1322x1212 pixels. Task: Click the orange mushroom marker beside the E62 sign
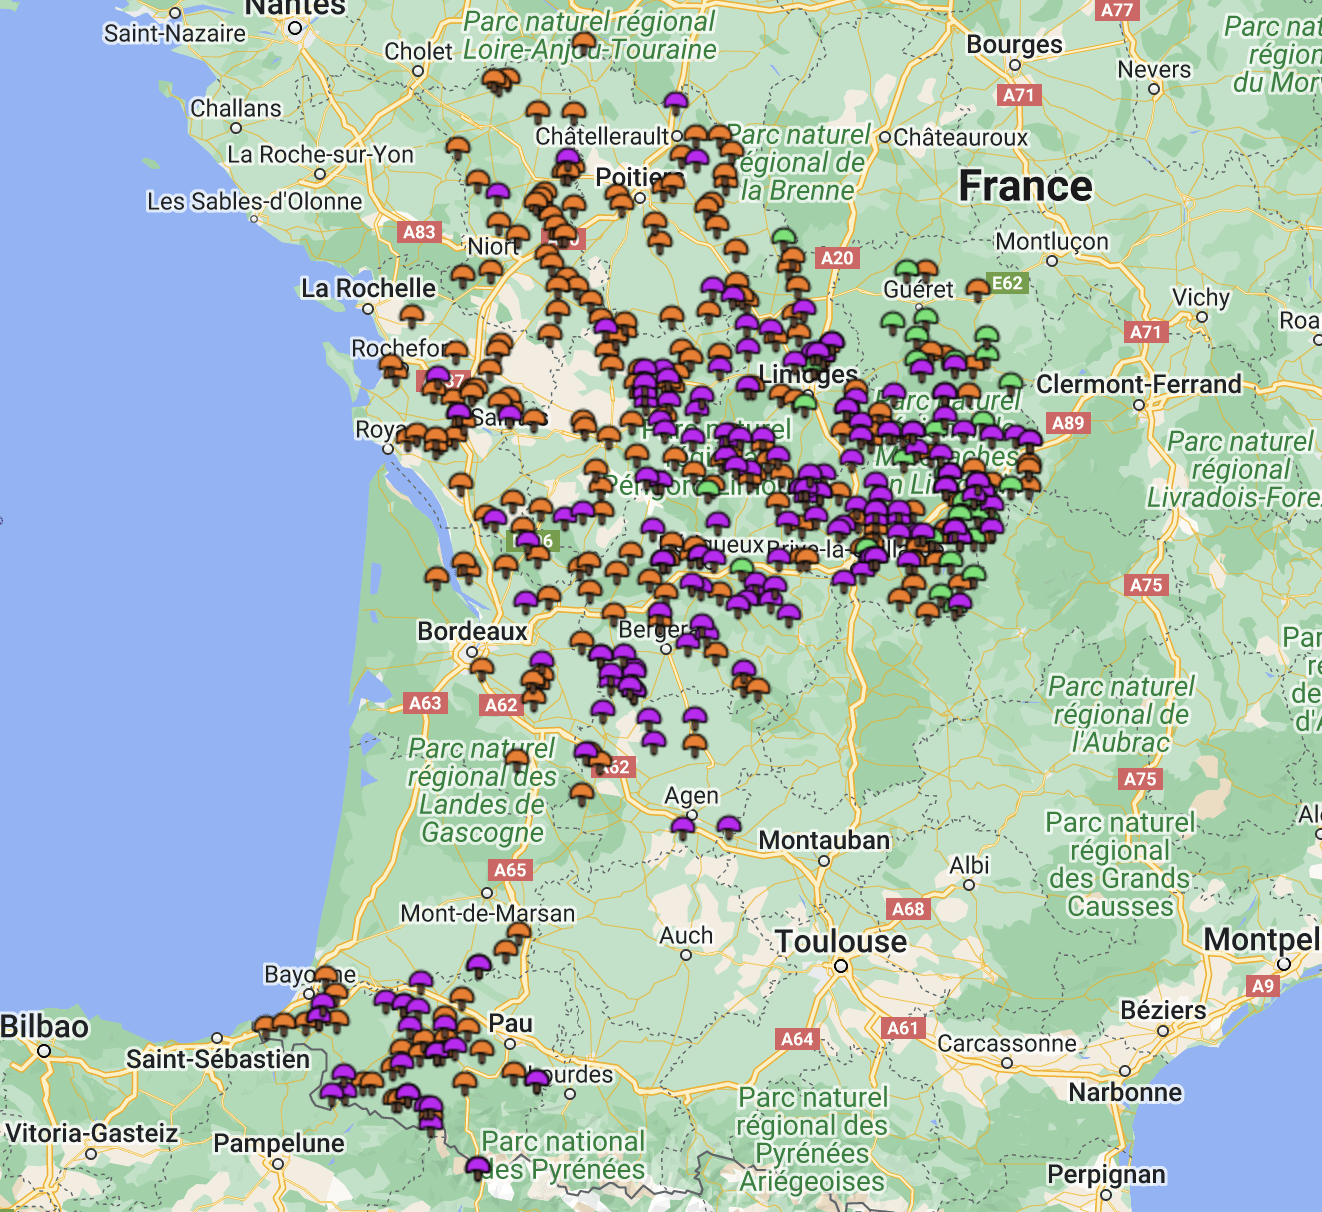[978, 290]
